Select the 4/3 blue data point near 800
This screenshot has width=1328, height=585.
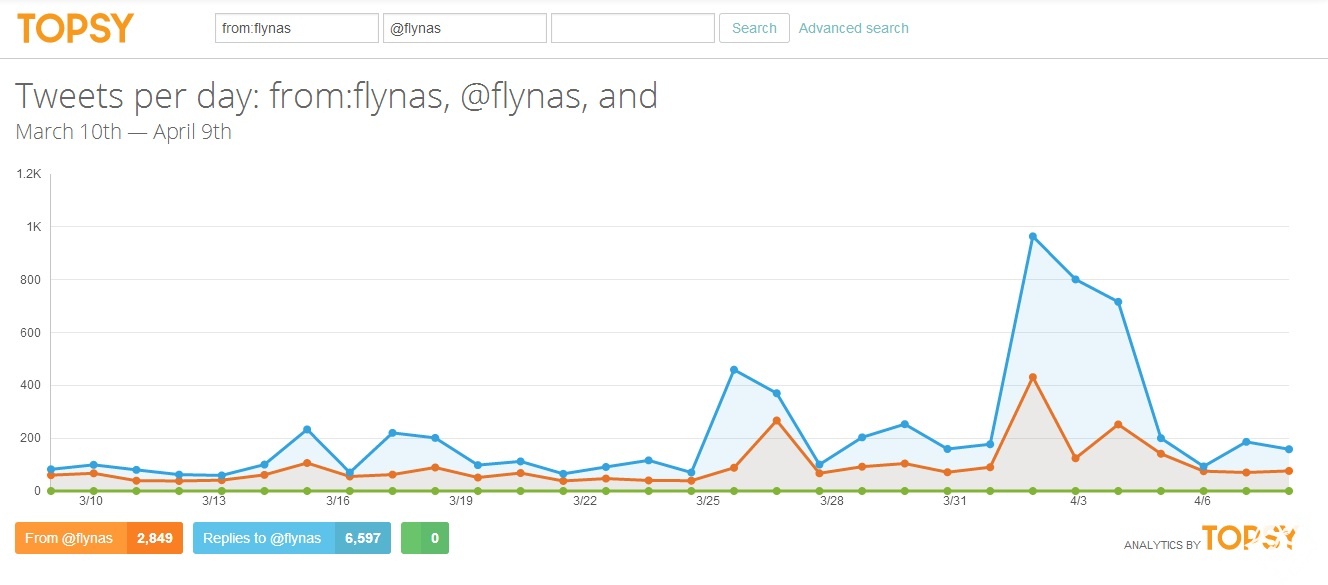(x=1075, y=279)
